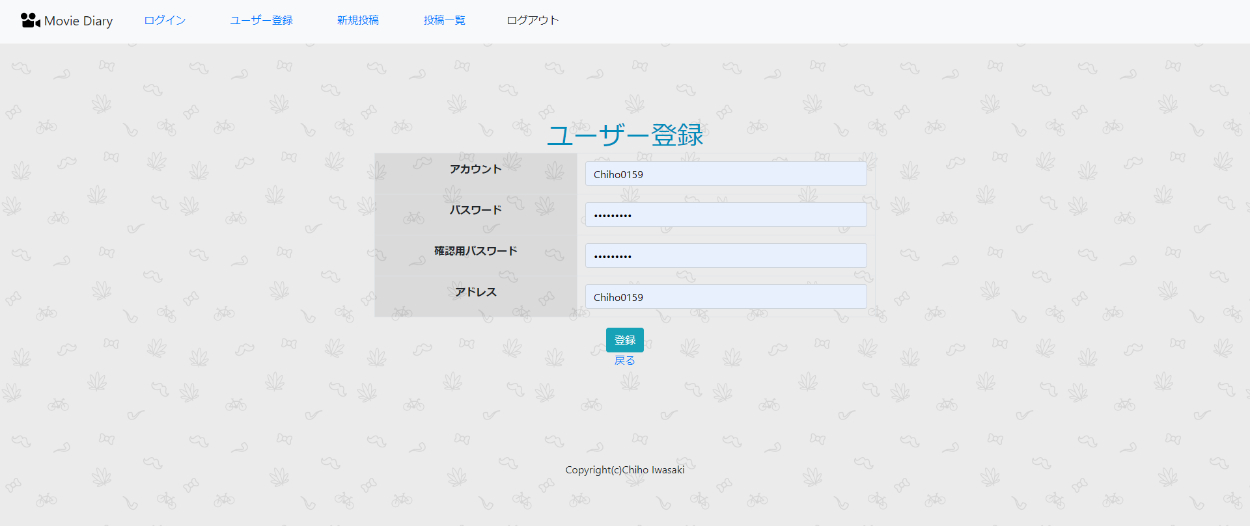Focus the アドレス text field
The width and height of the screenshot is (1250, 526).
[725, 297]
